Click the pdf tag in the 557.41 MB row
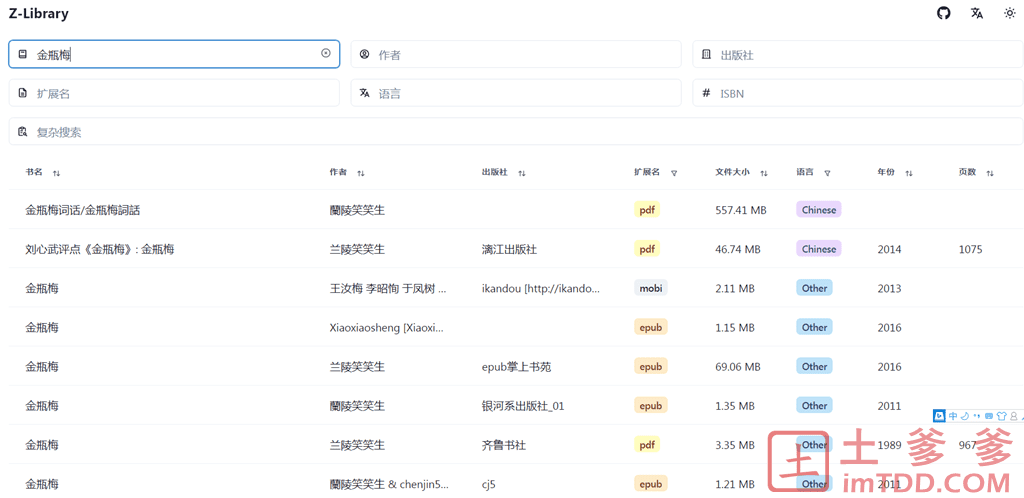Image resolution: width=1024 pixels, height=498 pixels. pos(647,210)
